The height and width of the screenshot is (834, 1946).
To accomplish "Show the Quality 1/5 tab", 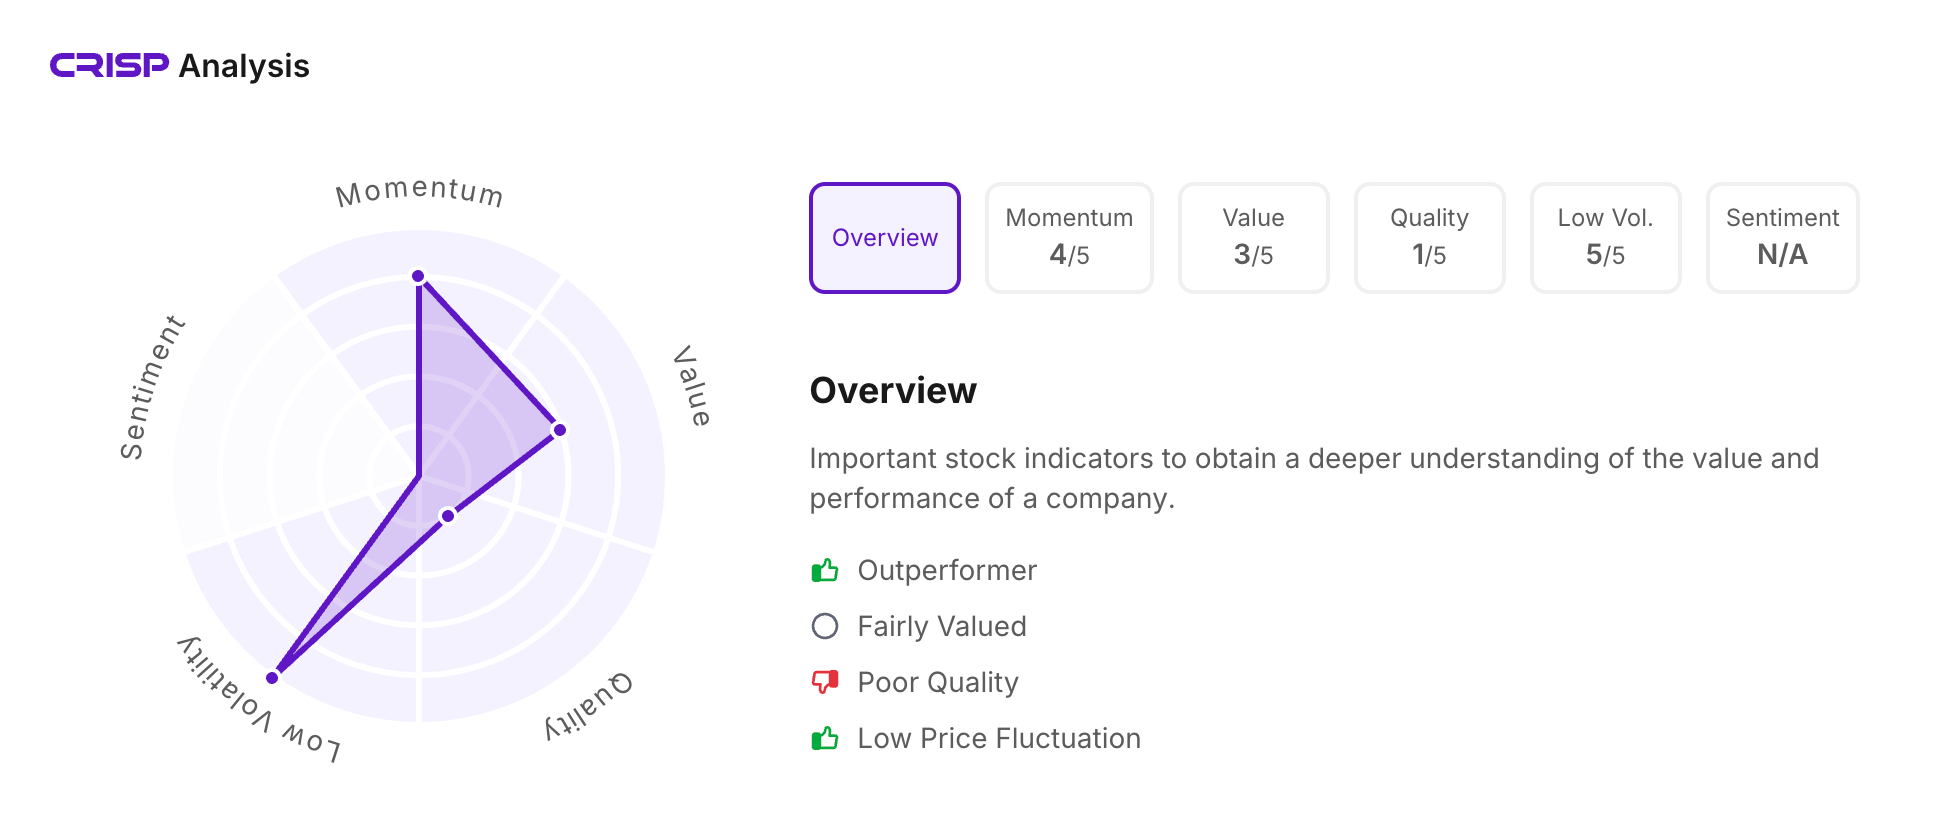I will (x=1429, y=238).
